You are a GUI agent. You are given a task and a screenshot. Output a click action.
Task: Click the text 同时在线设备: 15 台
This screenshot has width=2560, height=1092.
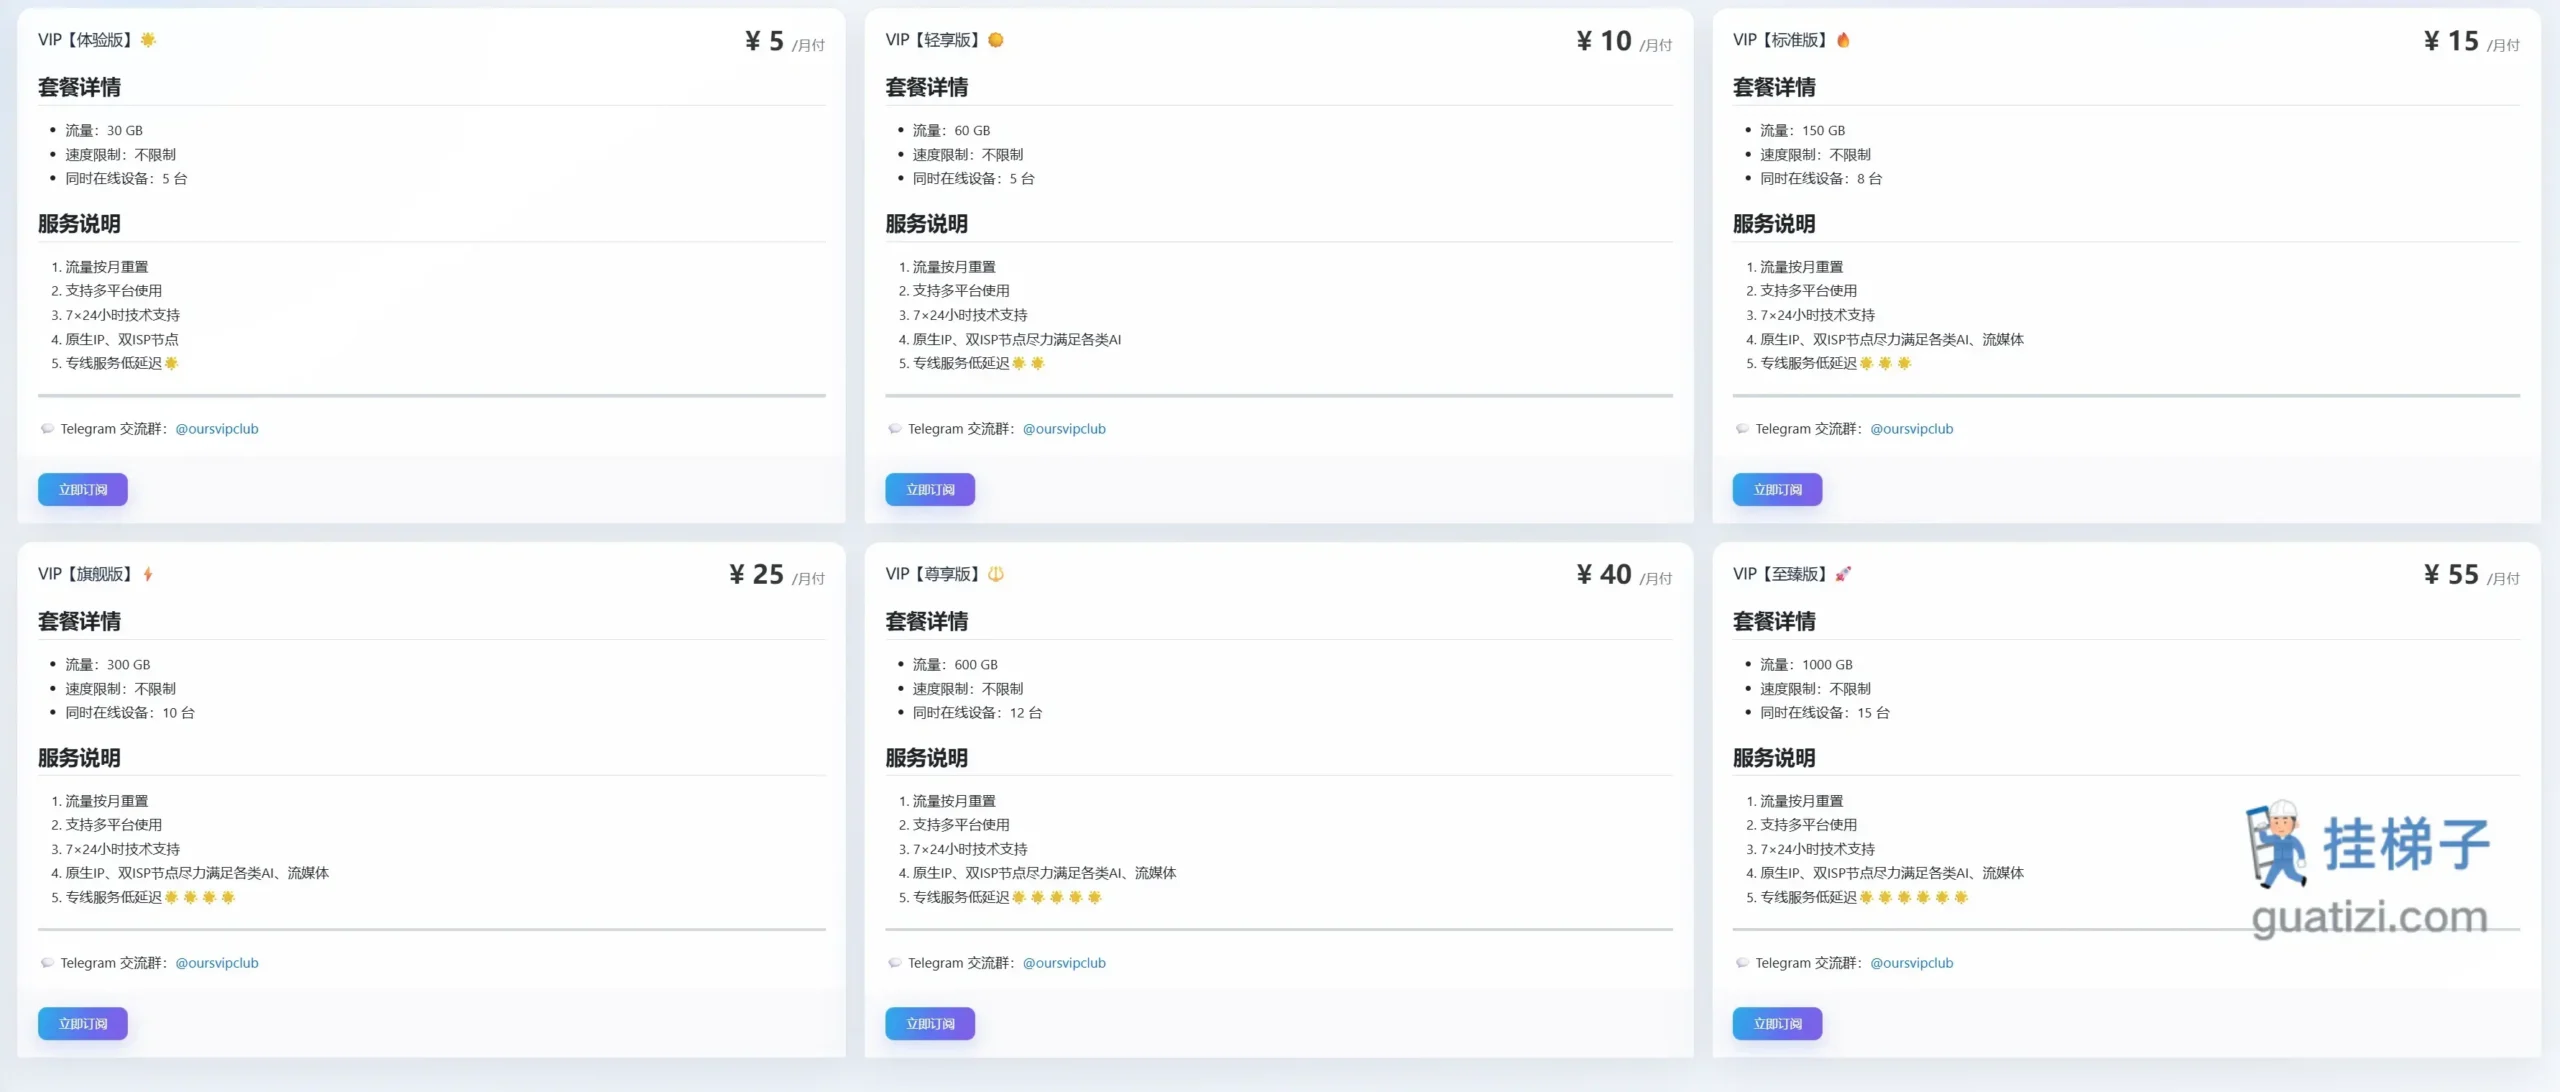(1825, 713)
